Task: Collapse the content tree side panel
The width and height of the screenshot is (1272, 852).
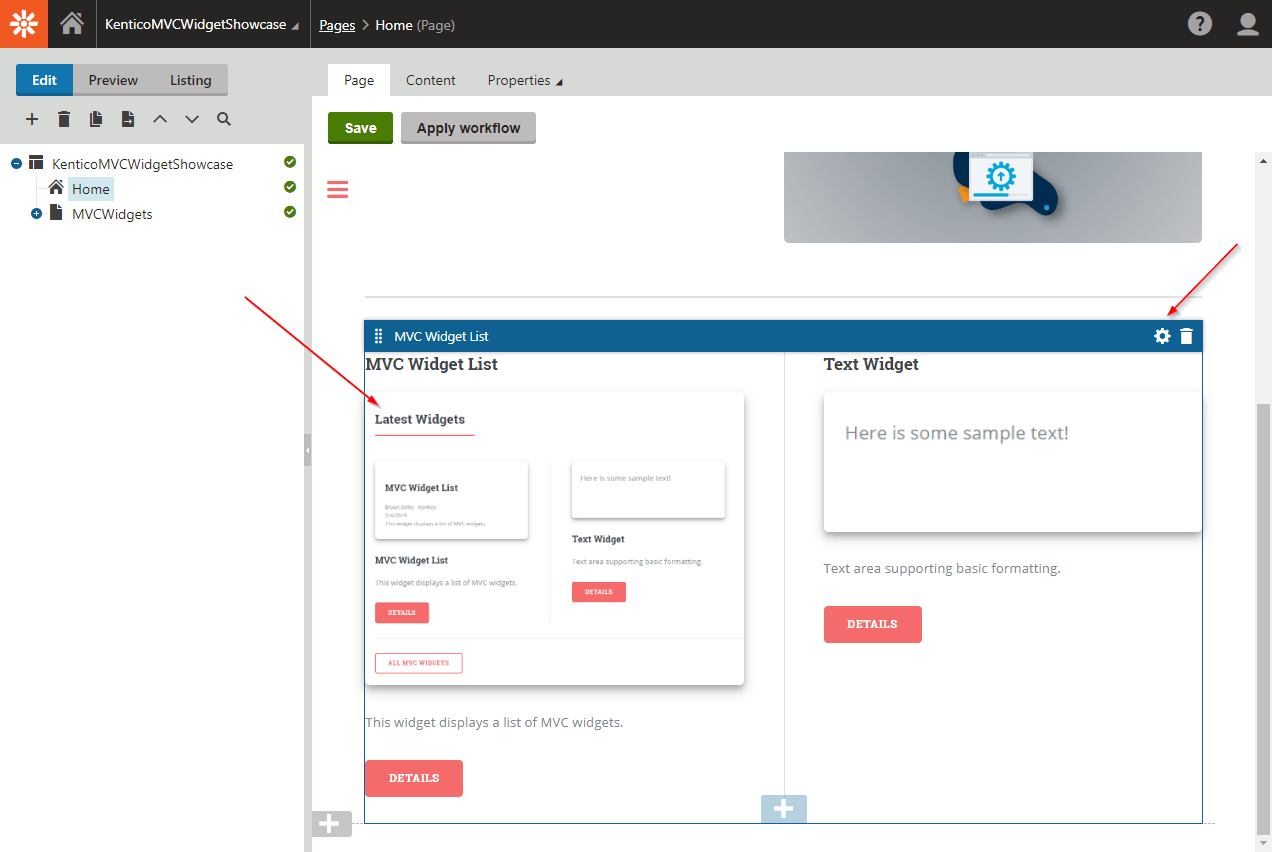Action: (308, 451)
